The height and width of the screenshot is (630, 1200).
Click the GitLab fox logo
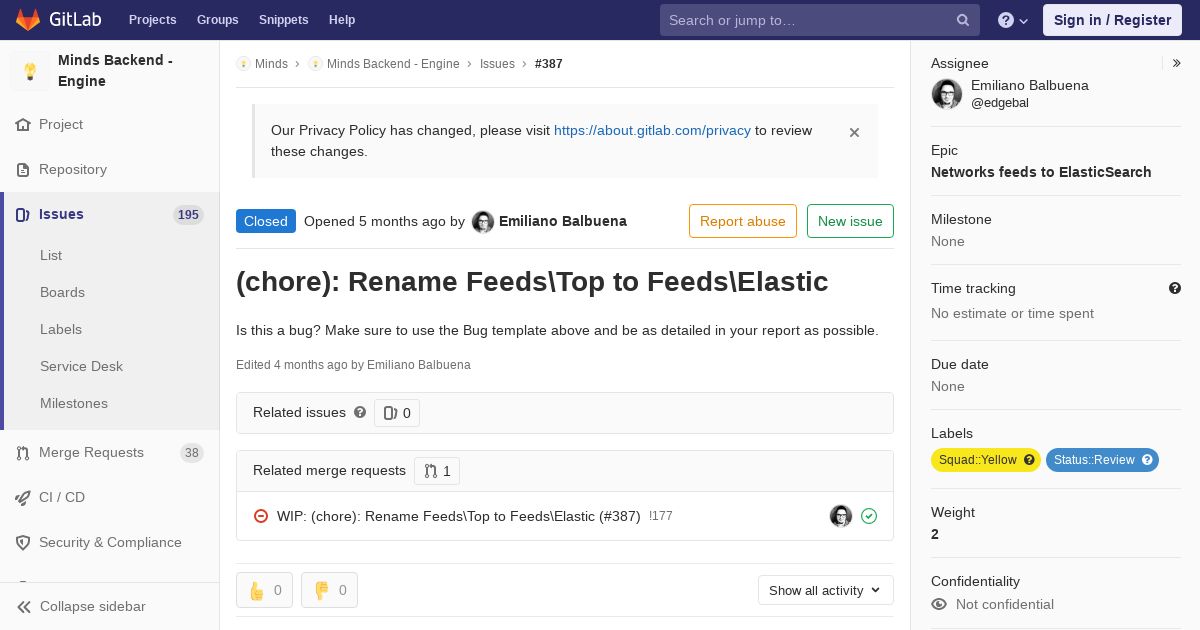27,19
